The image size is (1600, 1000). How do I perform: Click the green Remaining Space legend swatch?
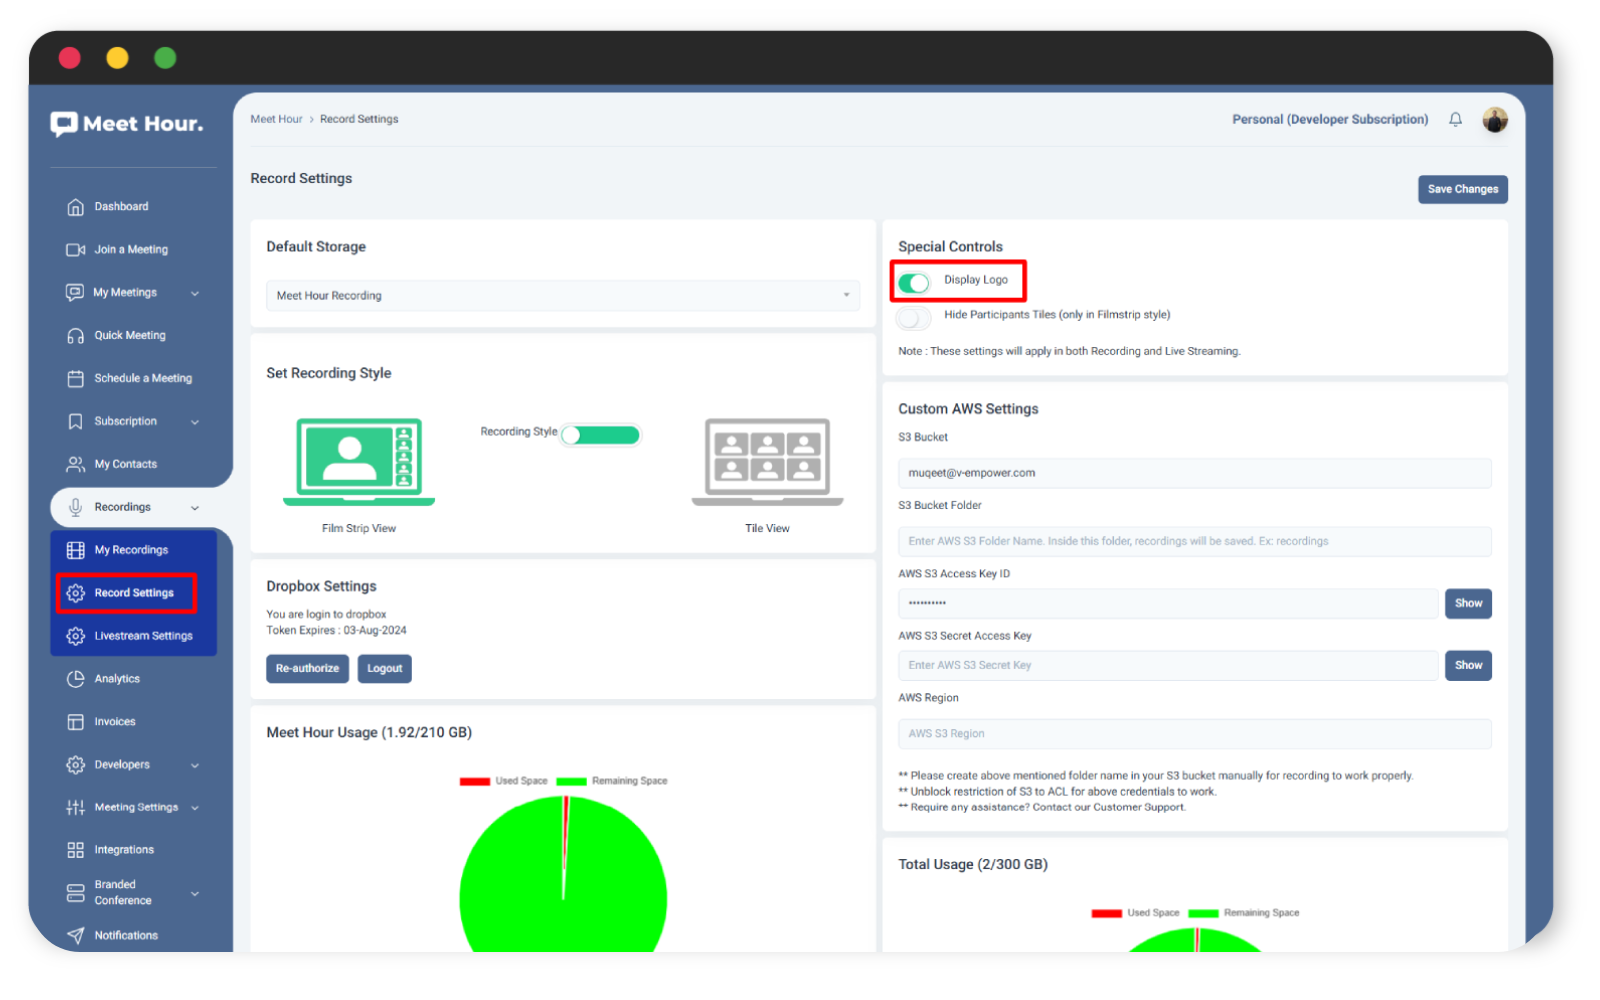(x=571, y=781)
